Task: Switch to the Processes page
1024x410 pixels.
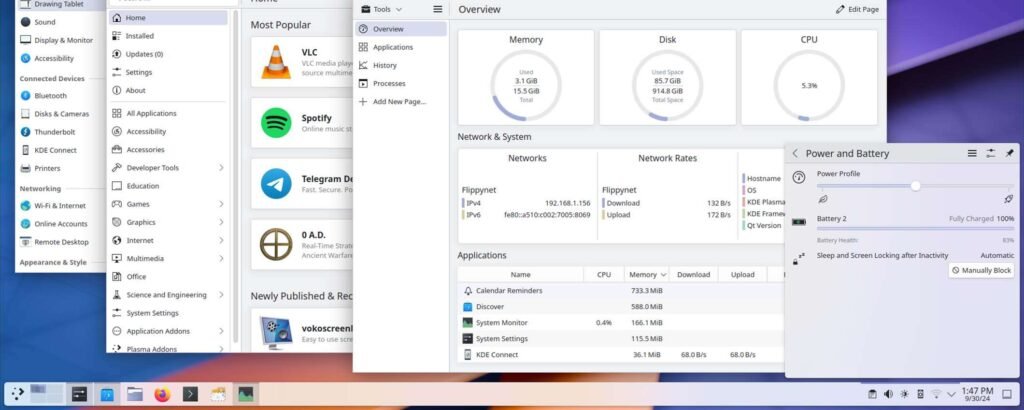Action: click(389, 83)
